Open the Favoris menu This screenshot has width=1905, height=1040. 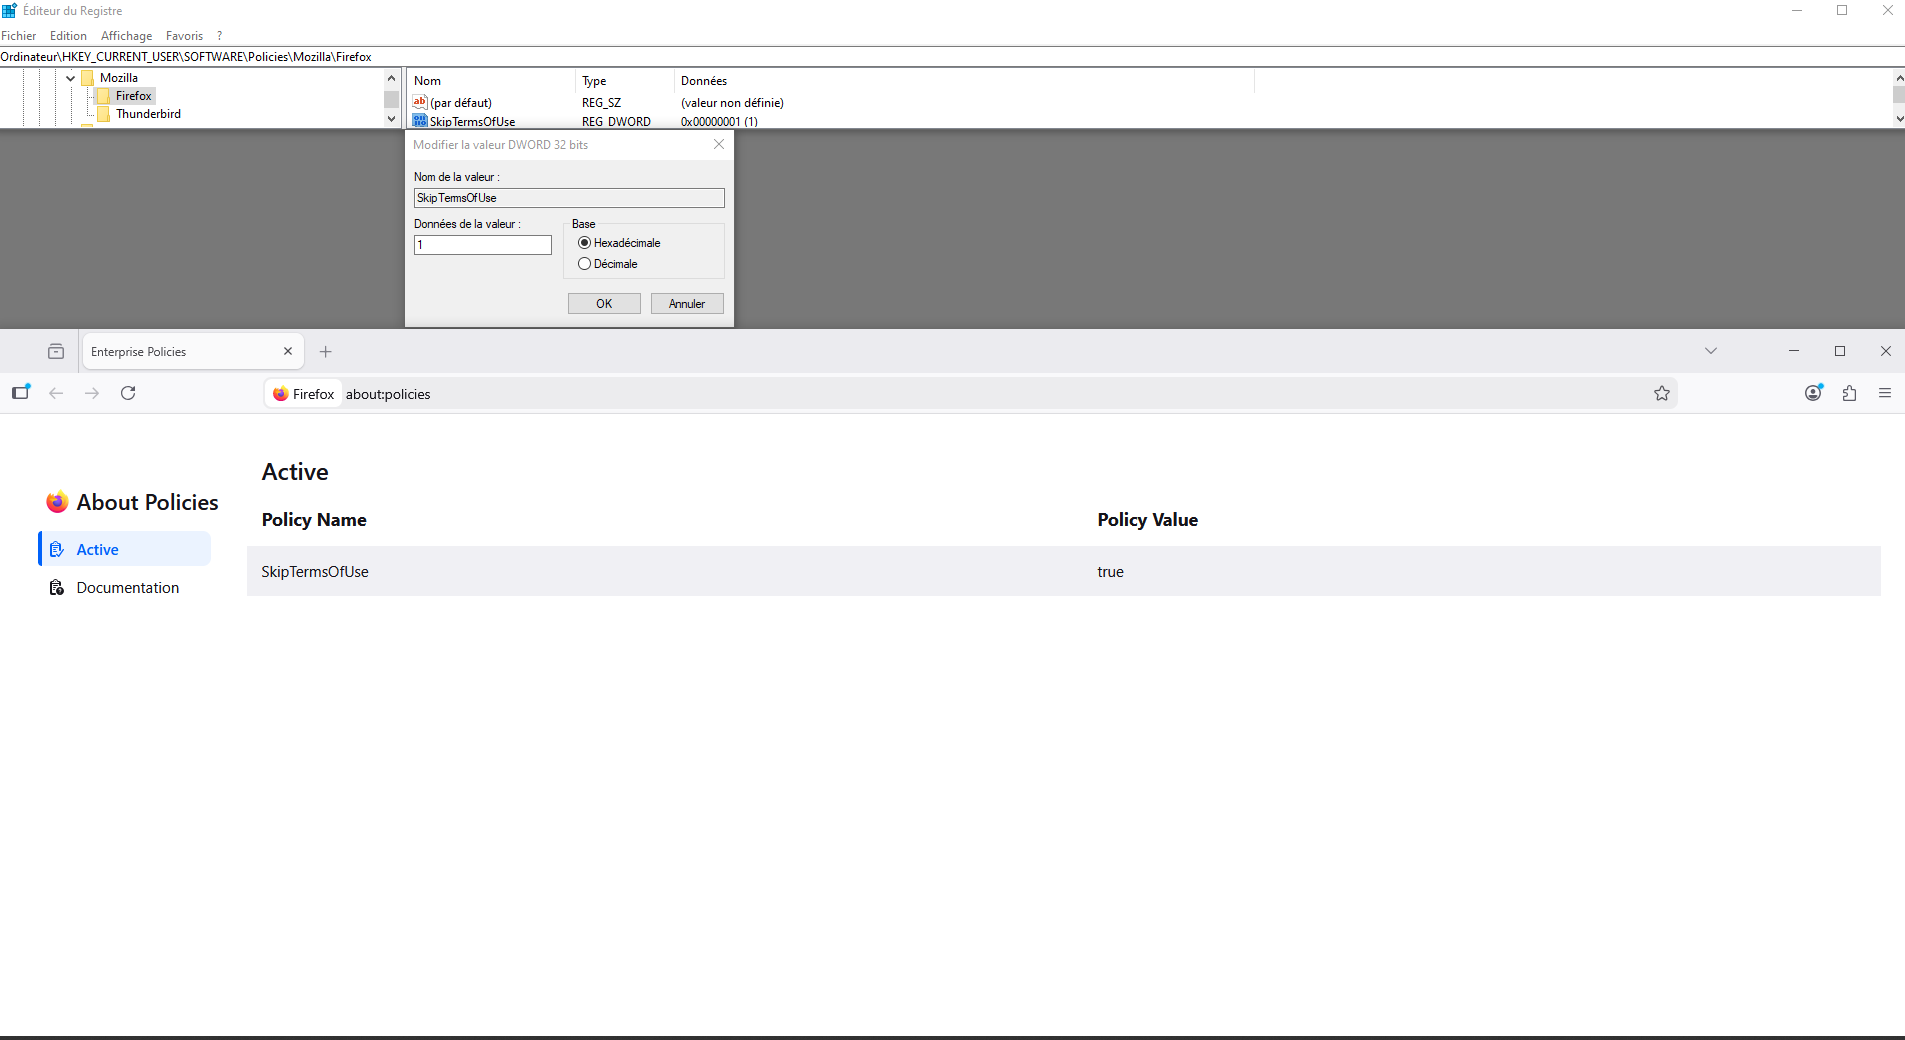point(184,36)
